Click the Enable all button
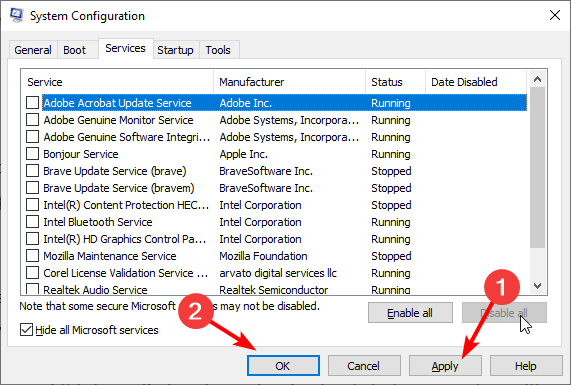The width and height of the screenshot is (571, 385). click(410, 313)
